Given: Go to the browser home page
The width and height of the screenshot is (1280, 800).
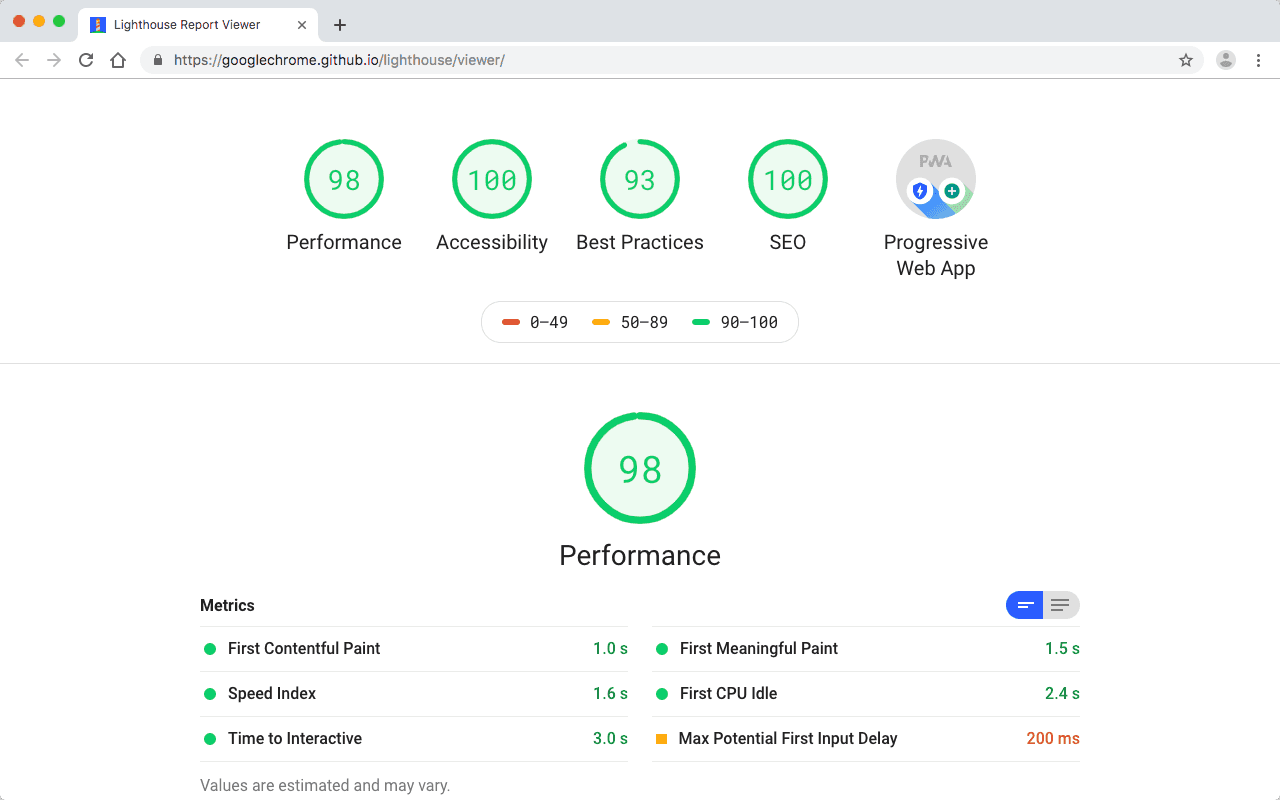Looking at the screenshot, I should click(x=118, y=60).
